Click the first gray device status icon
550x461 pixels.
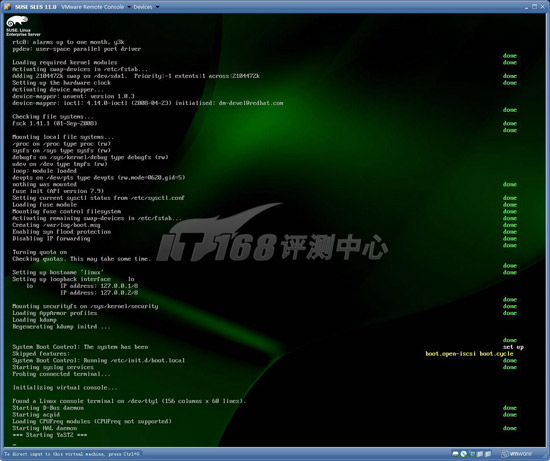480,454
